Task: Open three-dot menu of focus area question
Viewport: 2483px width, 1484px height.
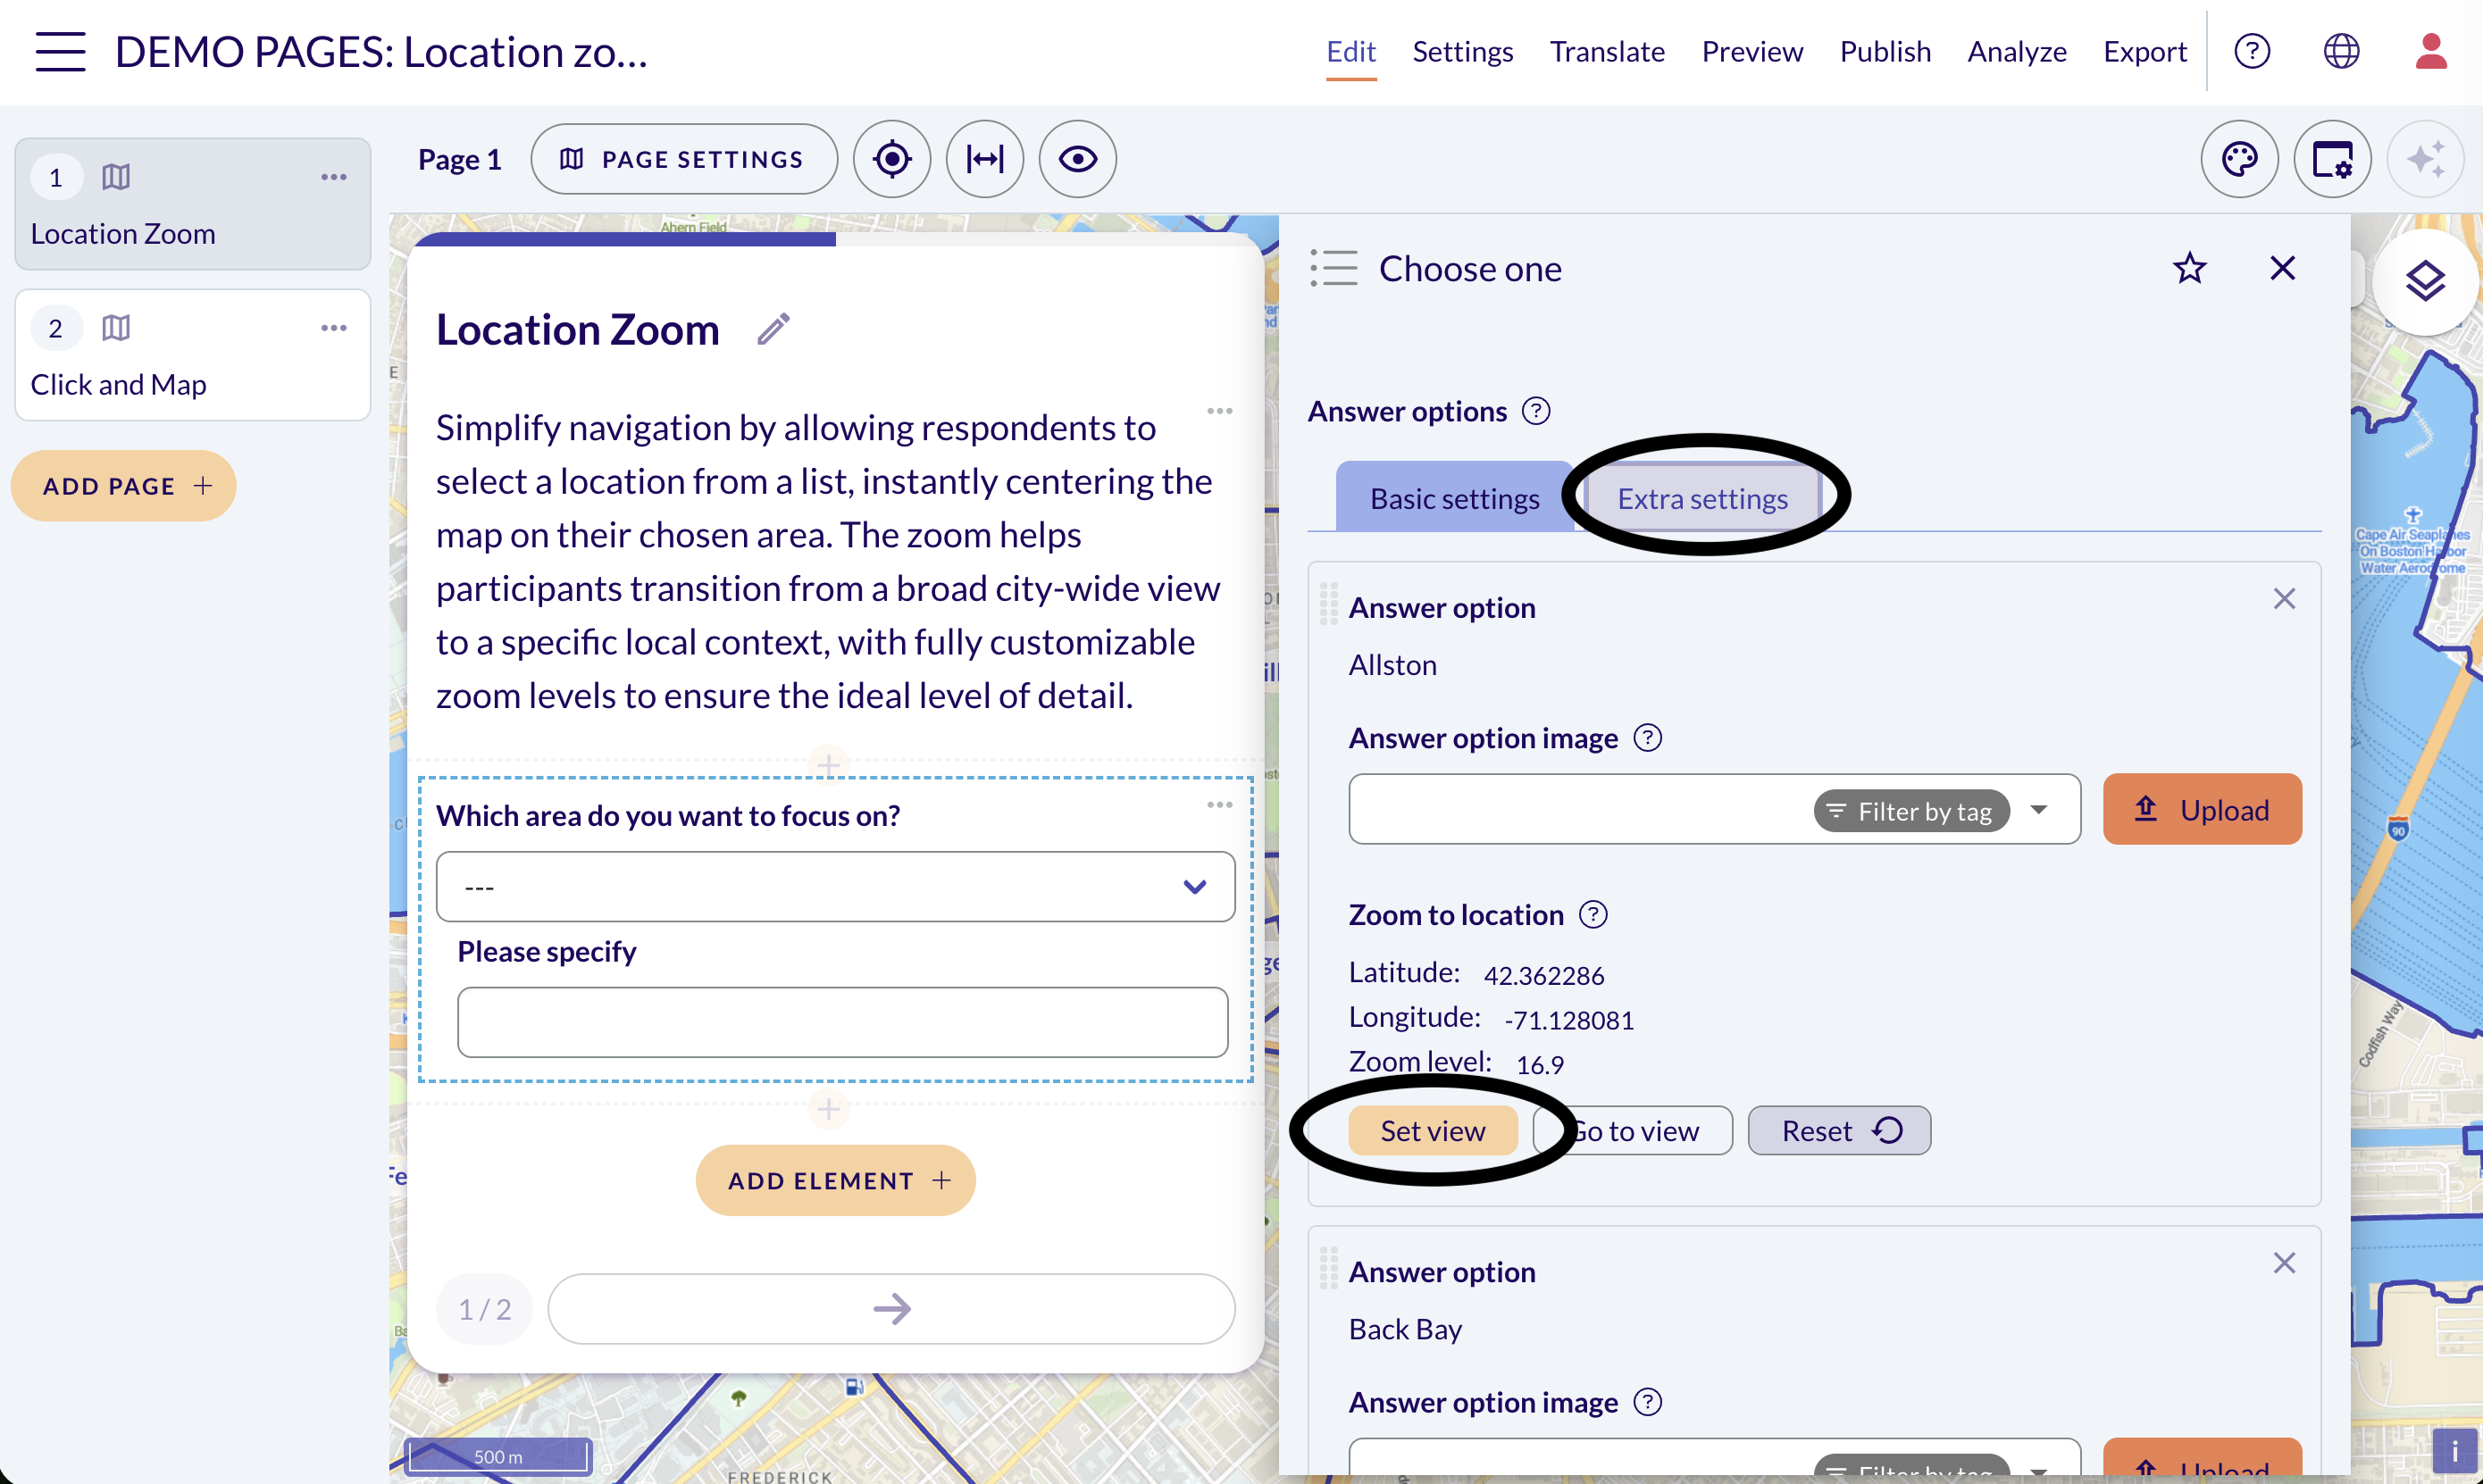Action: [1220, 805]
